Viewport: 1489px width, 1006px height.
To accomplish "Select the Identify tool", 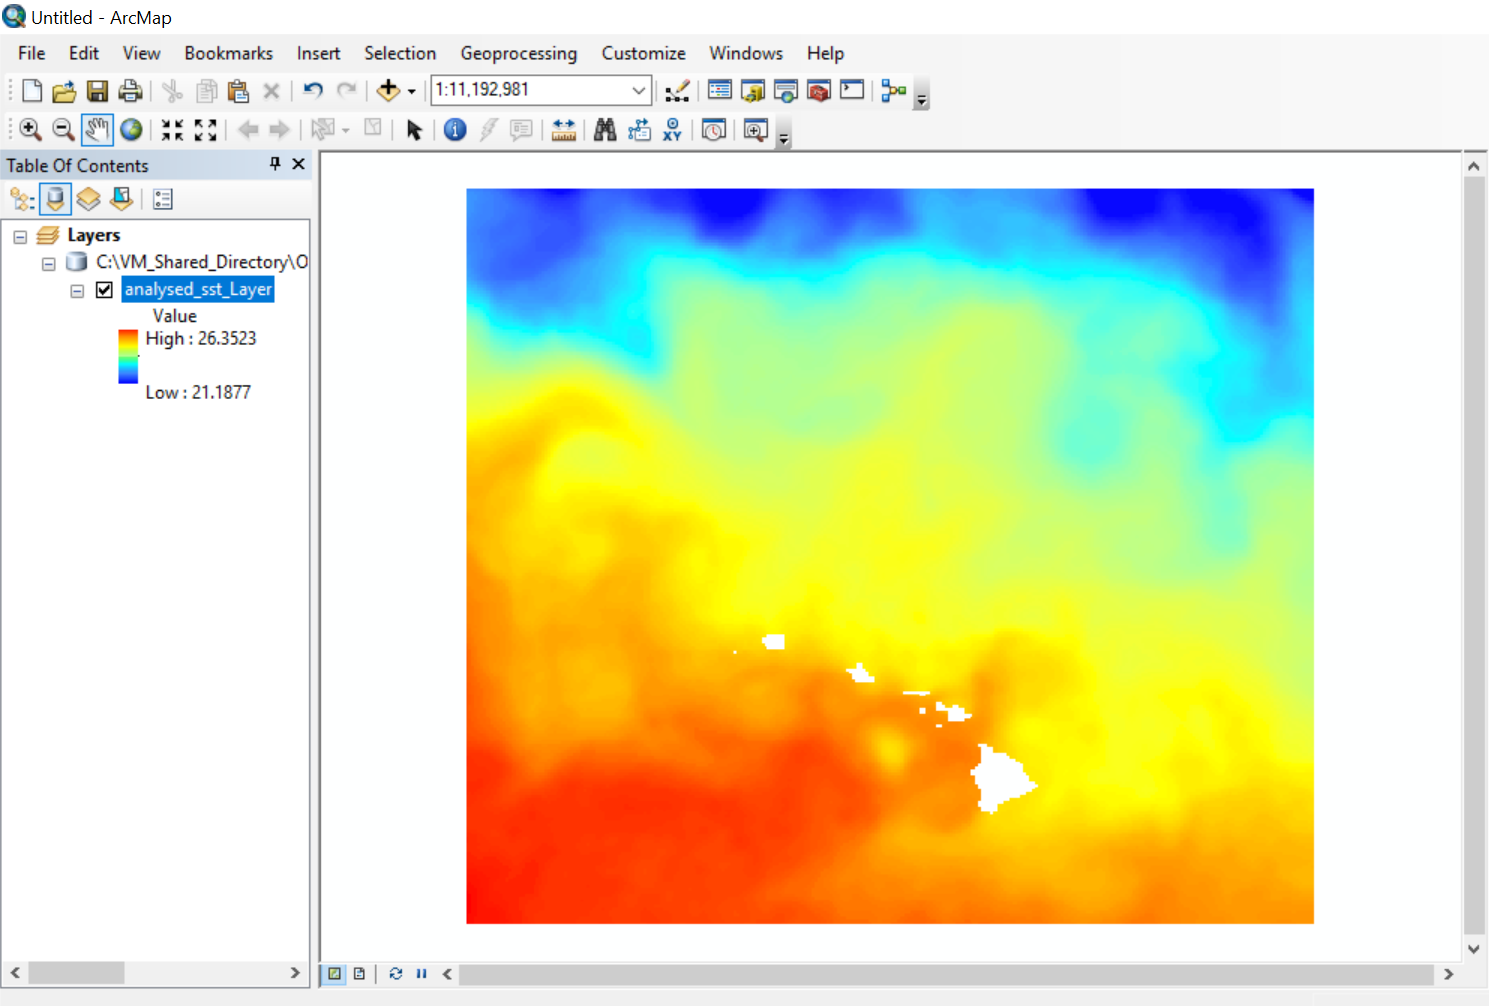I will click(x=455, y=130).
